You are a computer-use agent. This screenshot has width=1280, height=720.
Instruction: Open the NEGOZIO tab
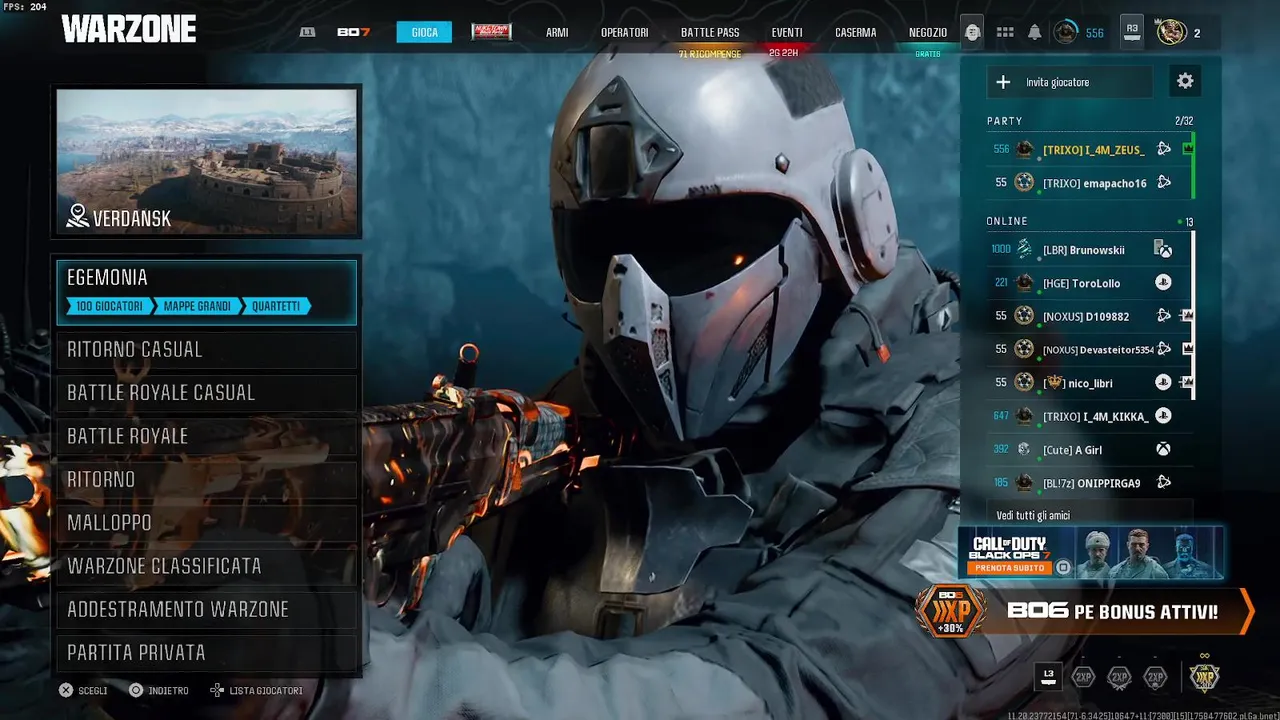click(x=928, y=32)
